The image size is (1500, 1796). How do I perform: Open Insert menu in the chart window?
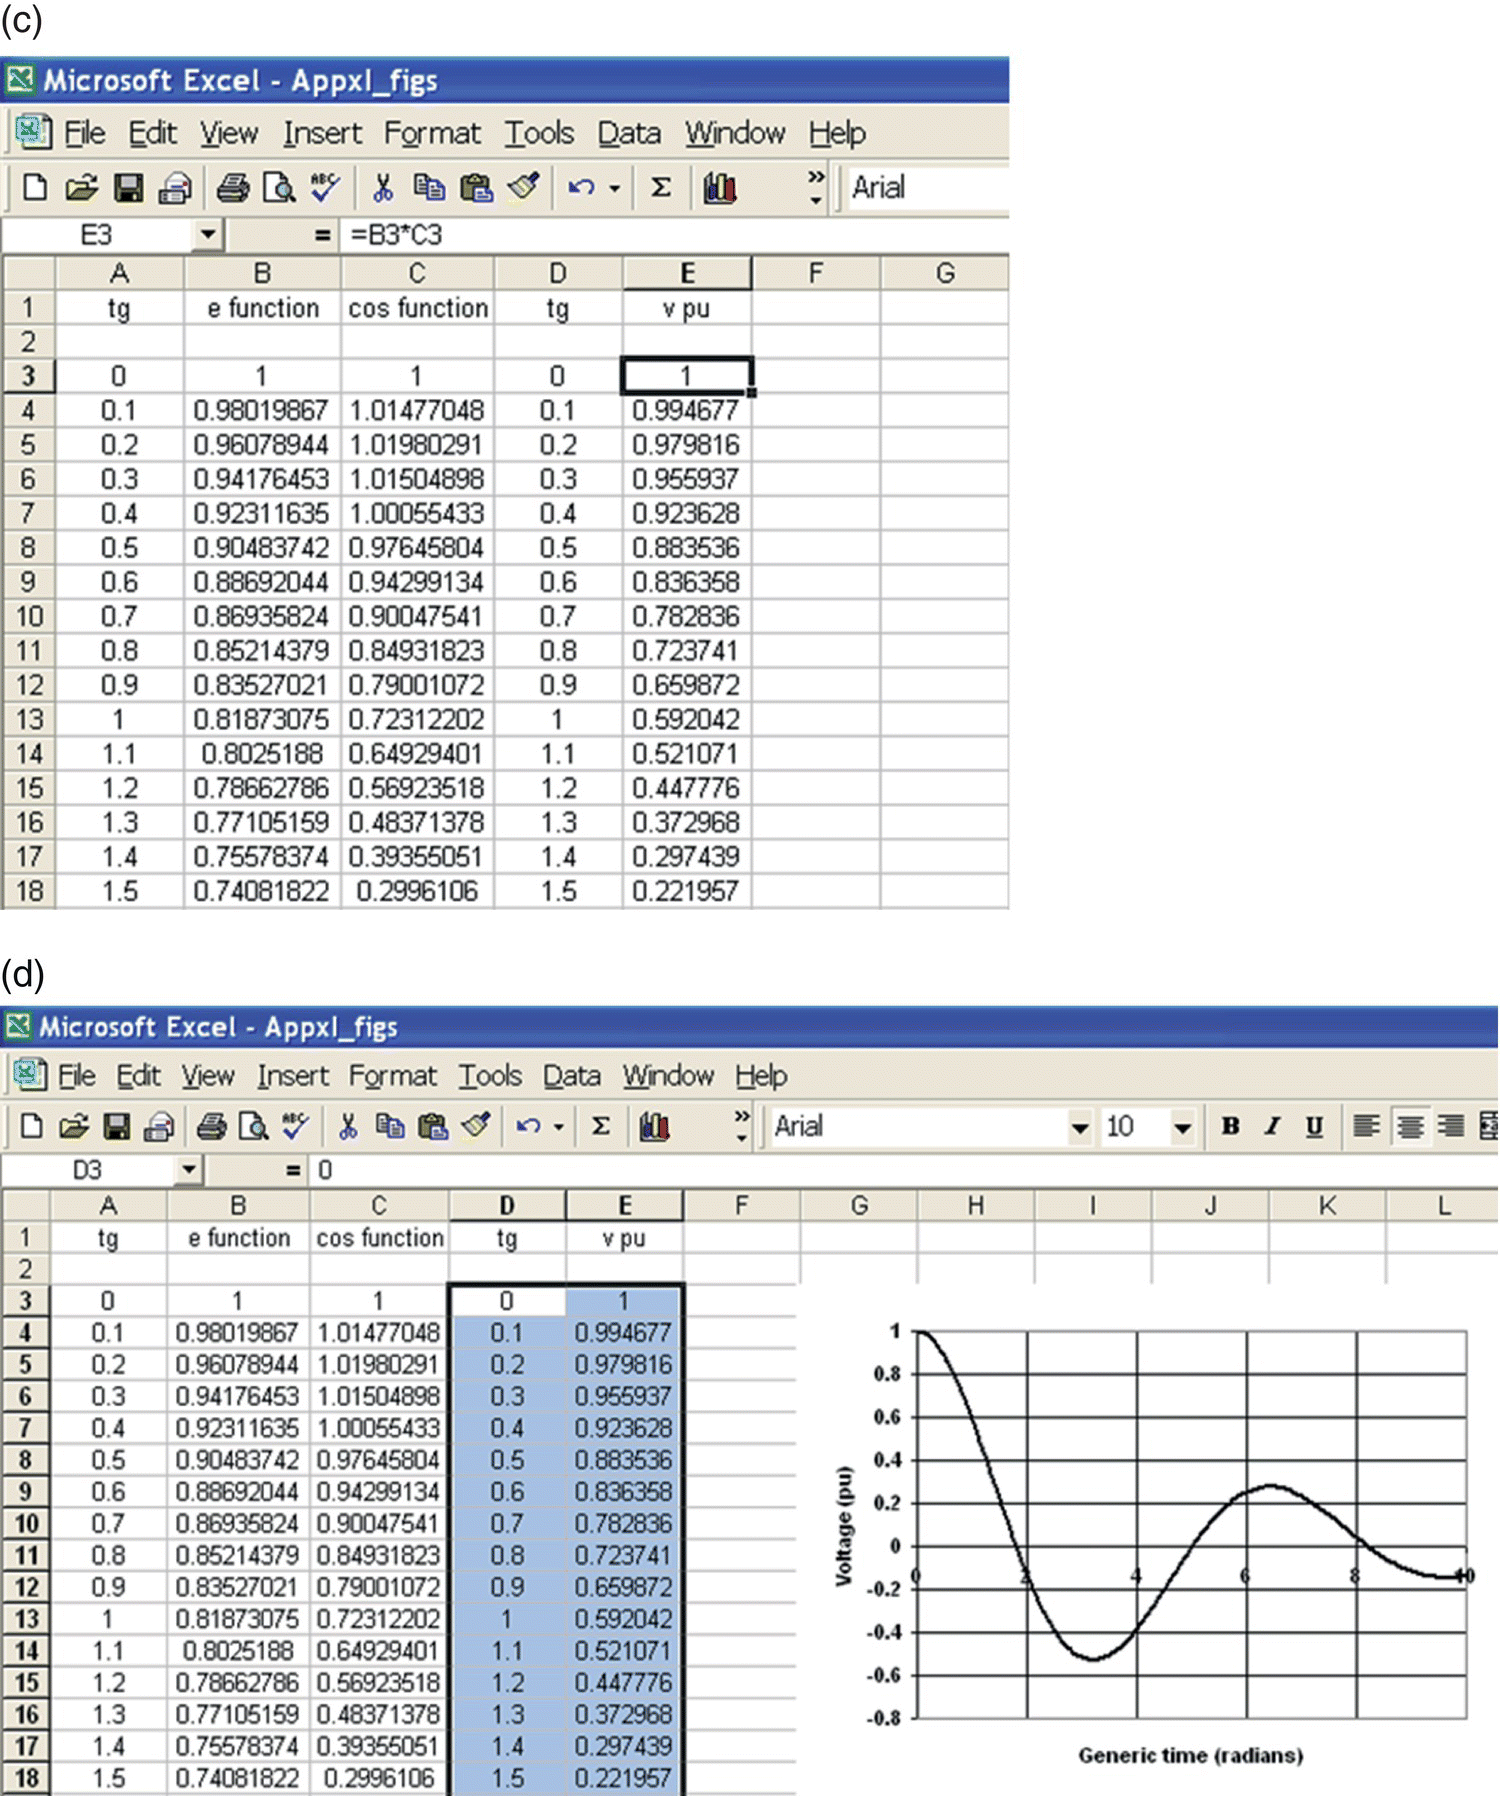(293, 1076)
